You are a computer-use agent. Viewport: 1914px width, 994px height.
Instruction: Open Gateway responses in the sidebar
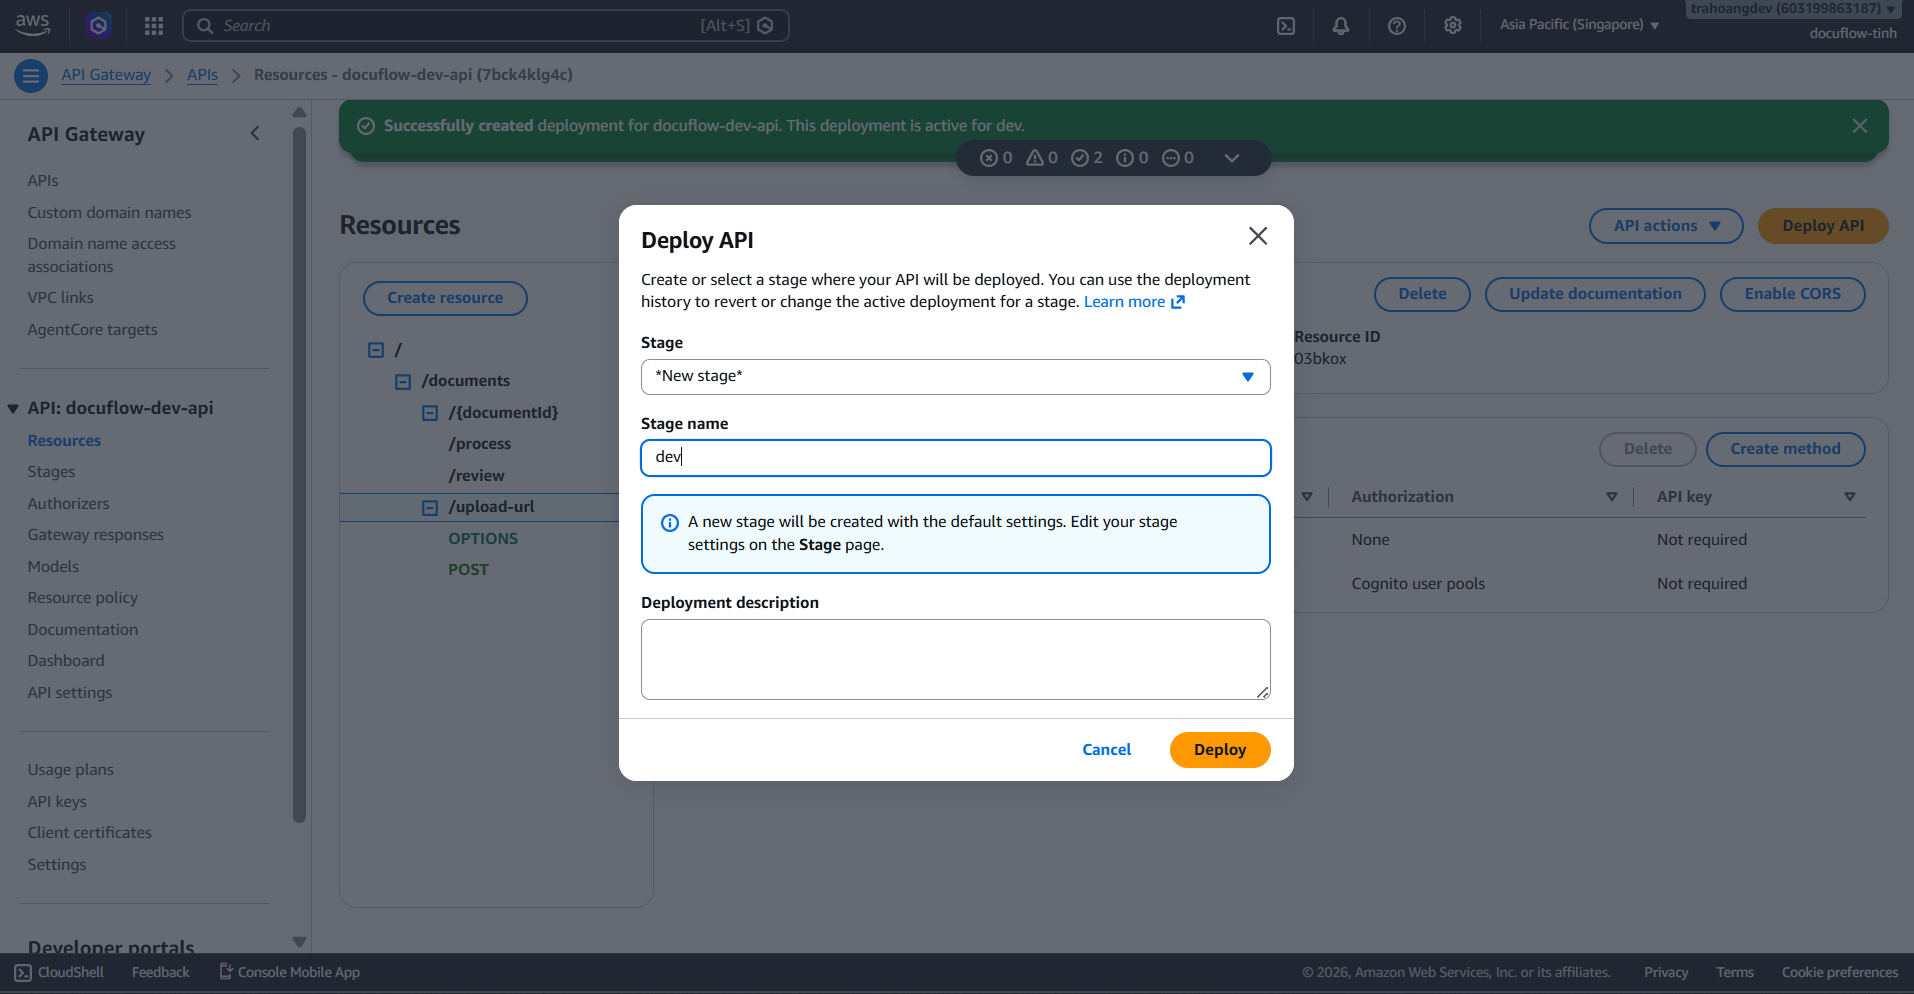click(x=96, y=535)
